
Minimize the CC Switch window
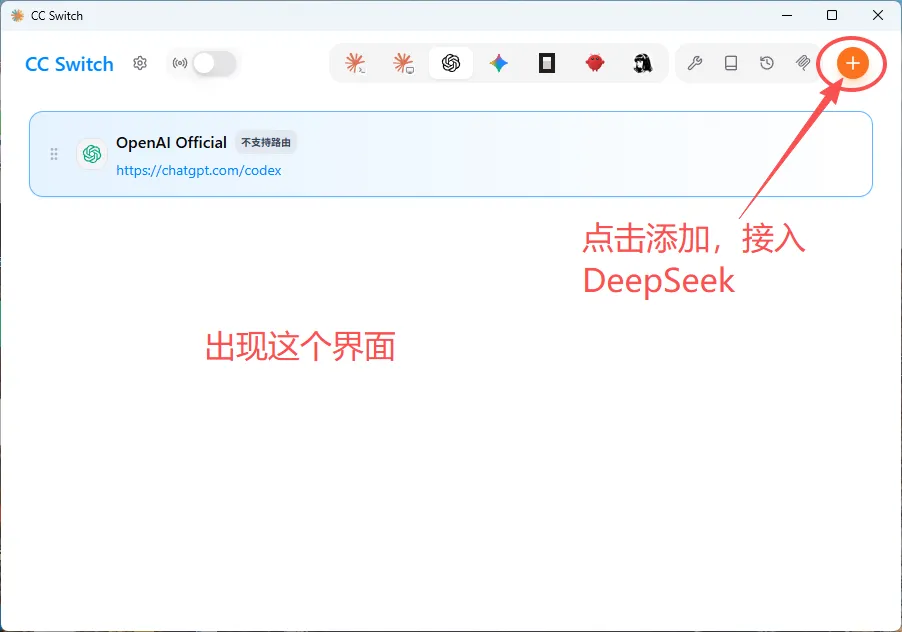[787, 16]
